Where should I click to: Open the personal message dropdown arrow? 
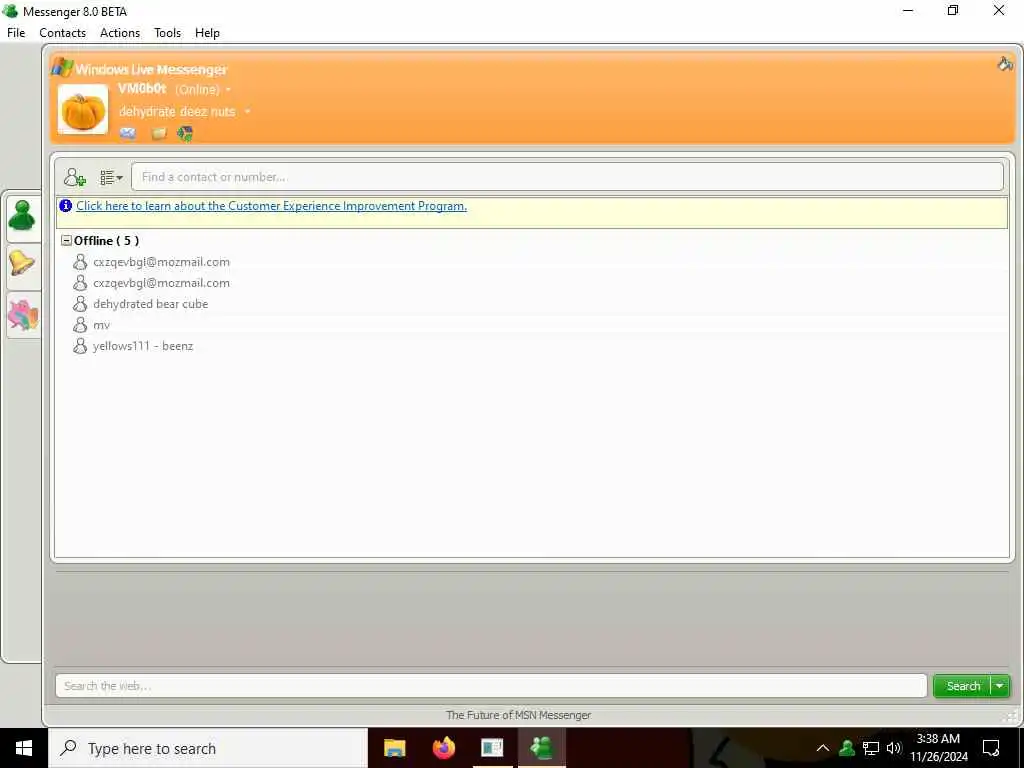click(247, 112)
